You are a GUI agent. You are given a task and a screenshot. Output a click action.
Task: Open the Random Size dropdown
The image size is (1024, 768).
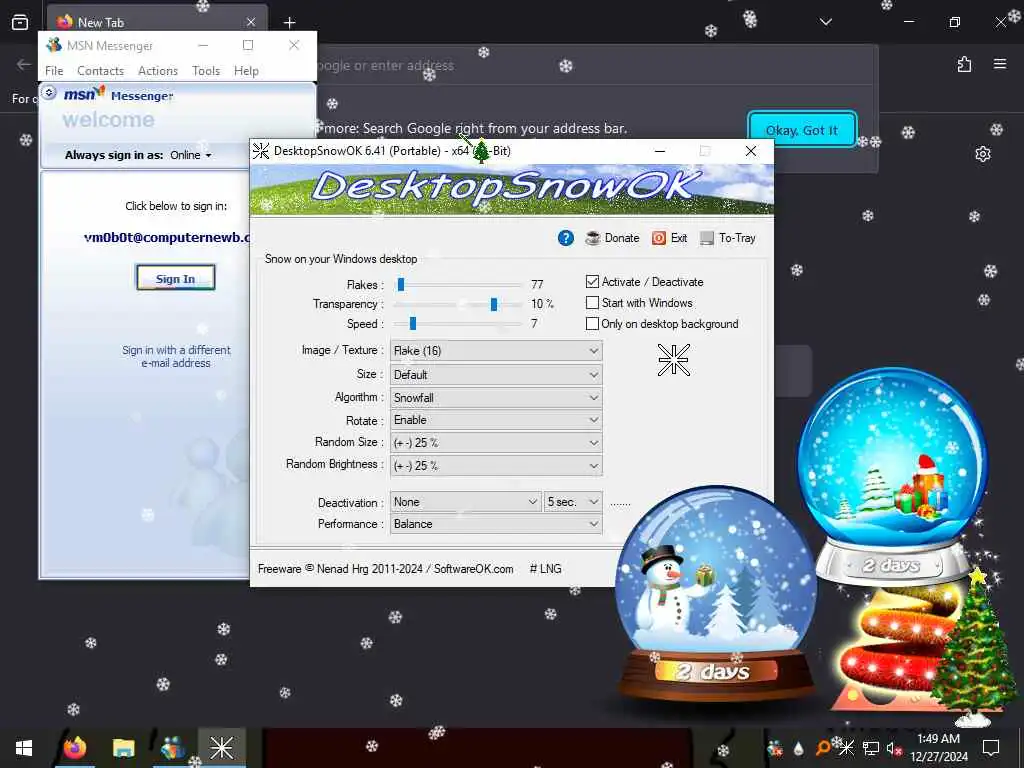pos(496,443)
